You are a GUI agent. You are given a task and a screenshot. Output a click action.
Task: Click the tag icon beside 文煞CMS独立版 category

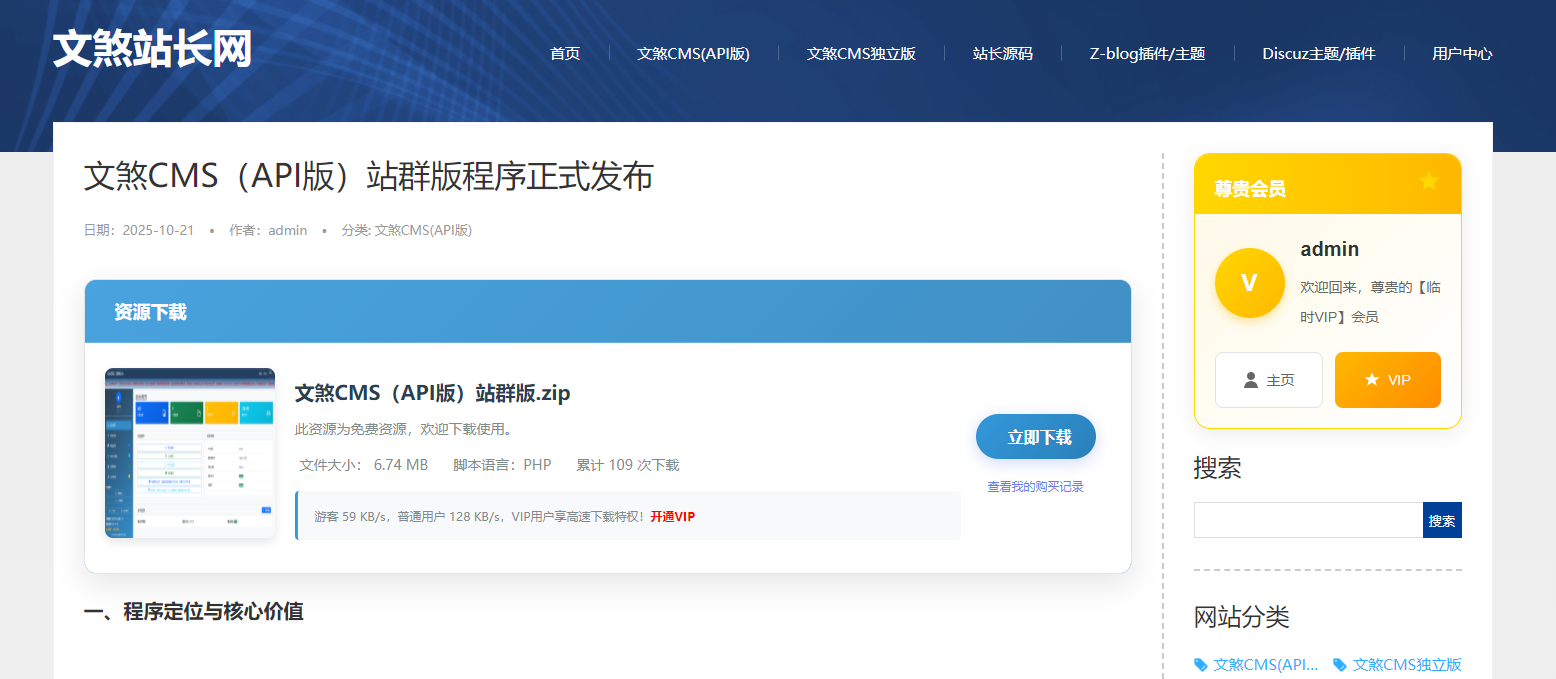1340,664
